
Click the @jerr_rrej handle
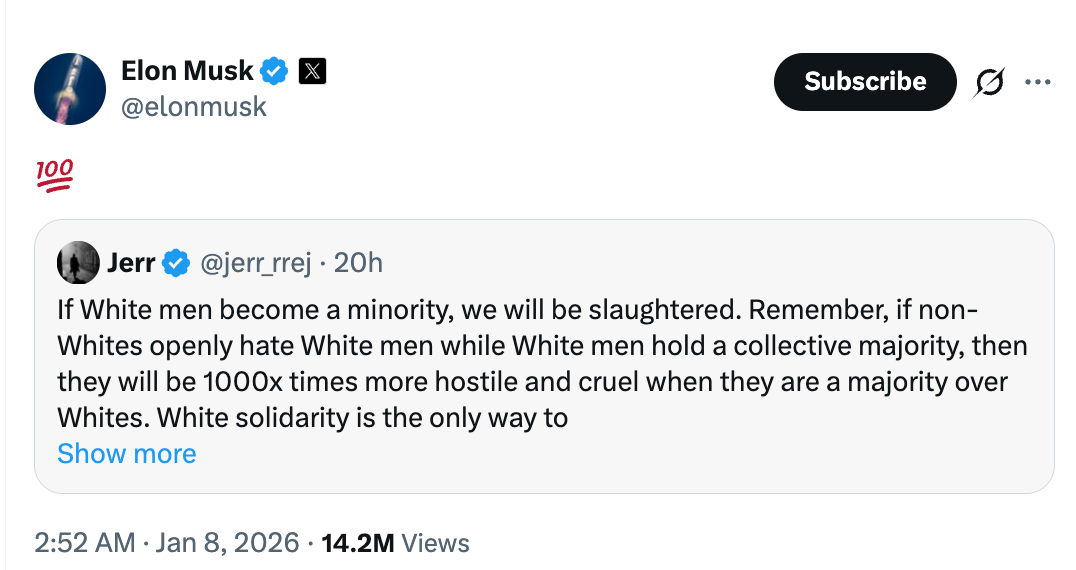256,263
